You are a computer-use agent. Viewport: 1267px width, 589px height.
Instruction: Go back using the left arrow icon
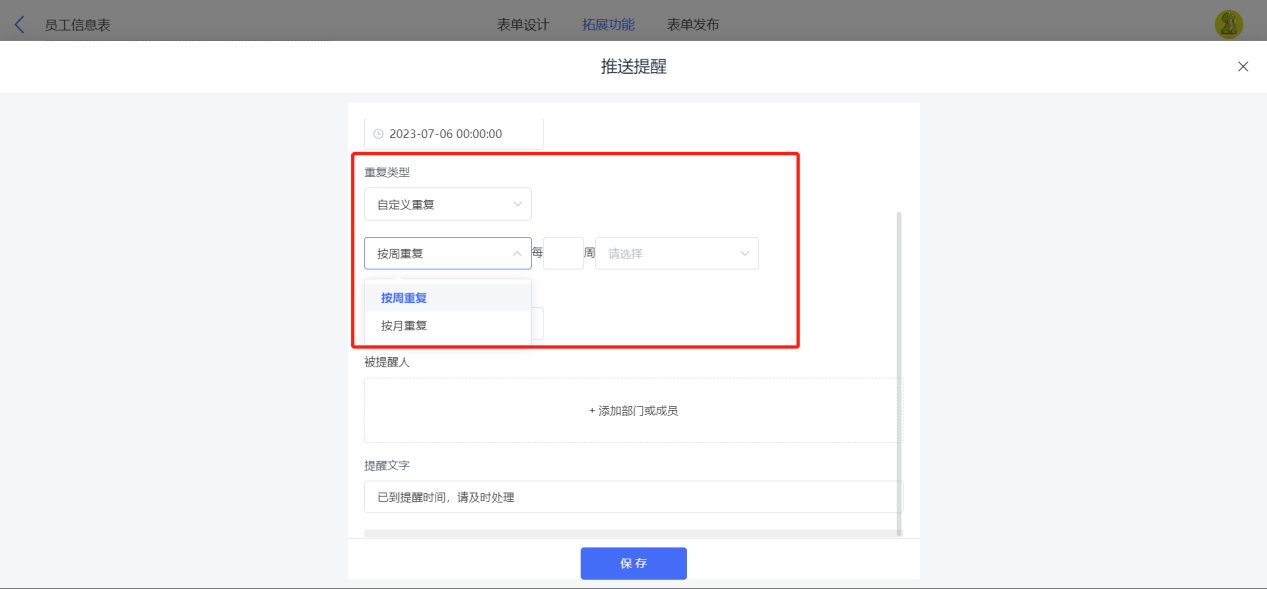[19, 25]
